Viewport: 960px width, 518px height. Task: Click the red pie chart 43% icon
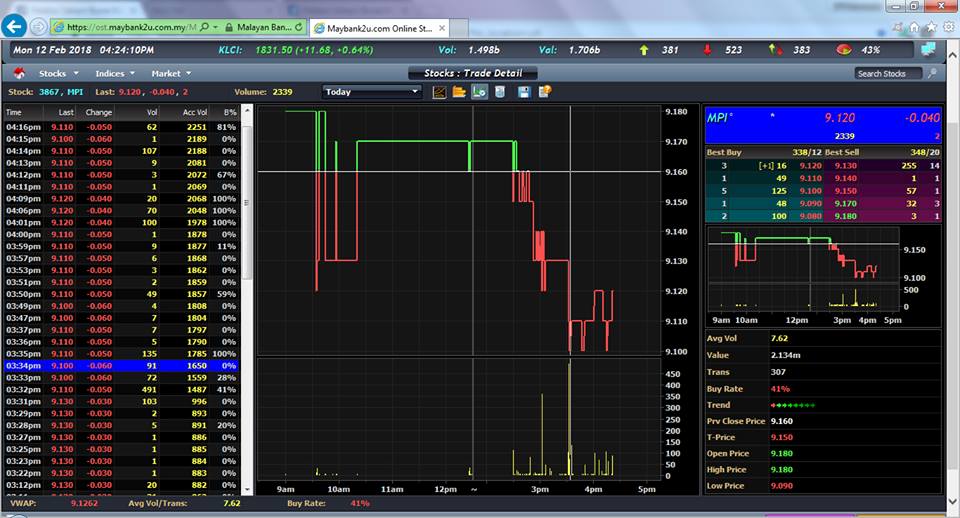844,50
